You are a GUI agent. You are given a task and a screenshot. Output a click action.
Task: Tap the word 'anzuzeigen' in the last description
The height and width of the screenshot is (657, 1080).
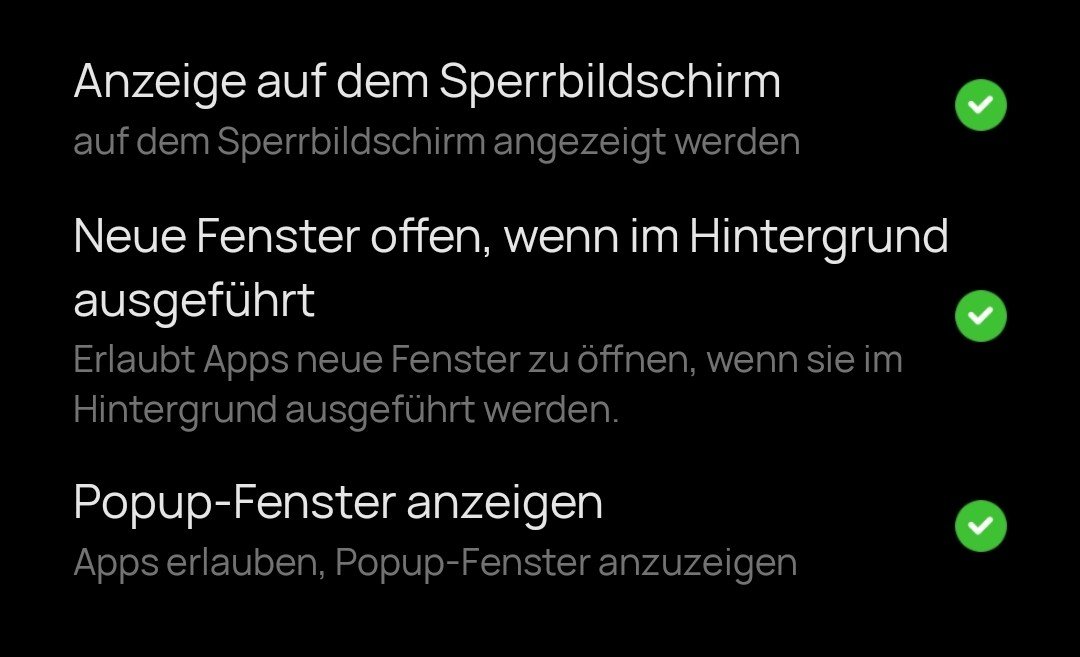(x=697, y=563)
